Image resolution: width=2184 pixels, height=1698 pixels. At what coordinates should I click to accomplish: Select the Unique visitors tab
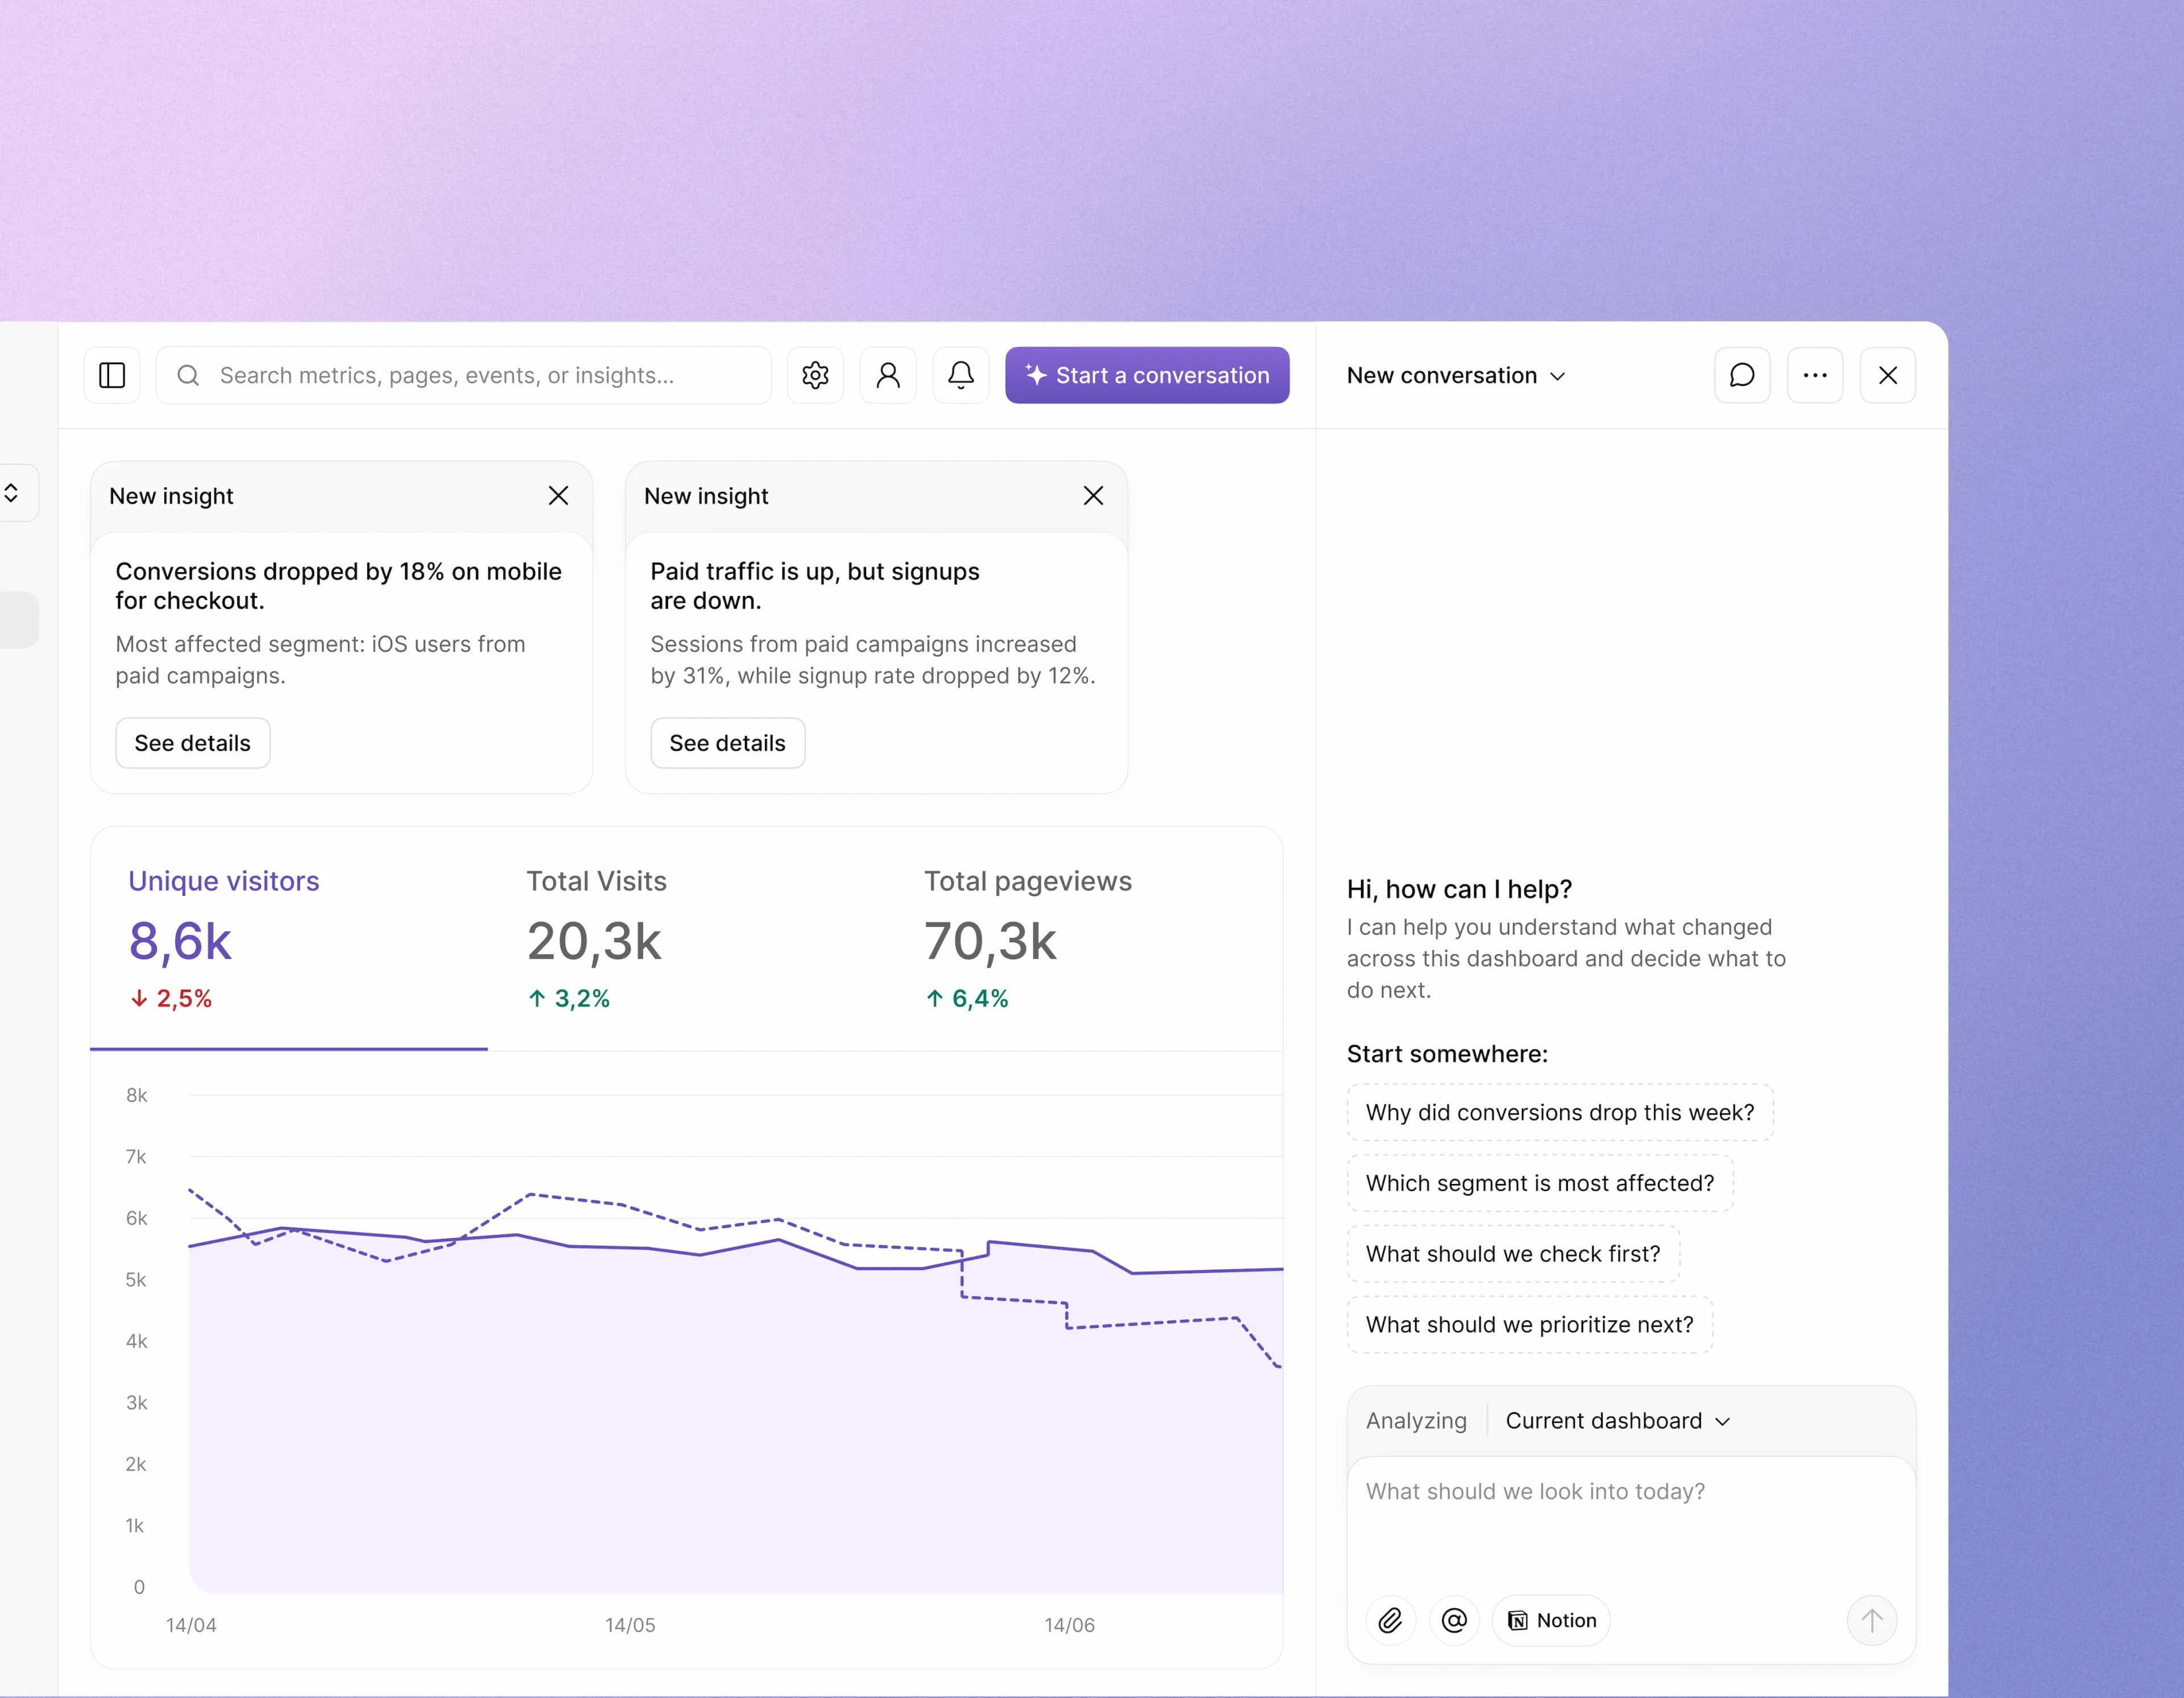click(289, 938)
